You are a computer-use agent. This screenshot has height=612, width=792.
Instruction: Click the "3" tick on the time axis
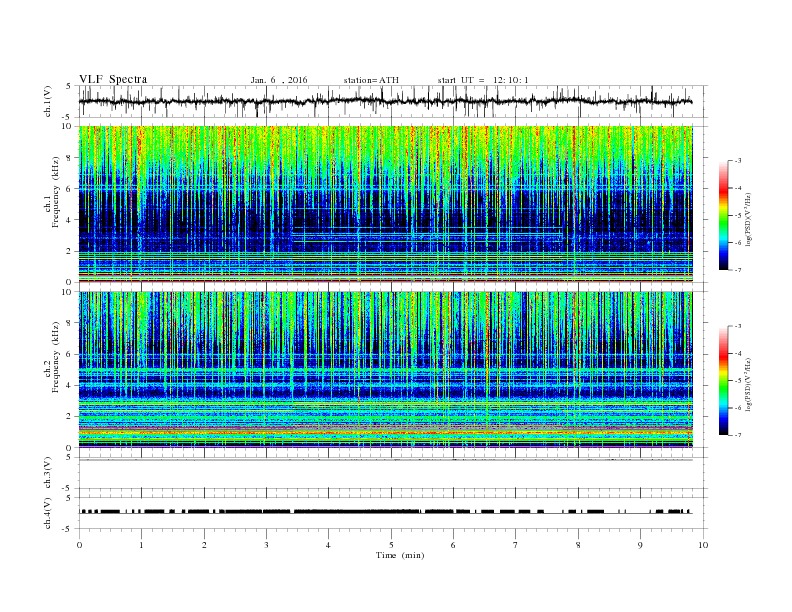(x=266, y=545)
